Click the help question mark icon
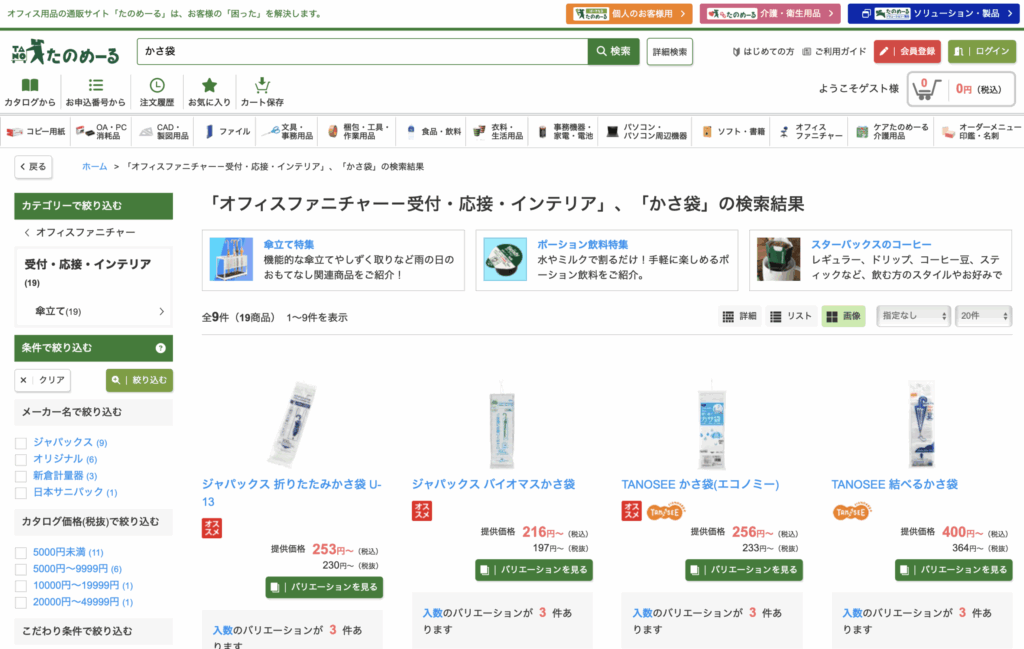Image resolution: width=1024 pixels, height=649 pixels. pos(160,348)
